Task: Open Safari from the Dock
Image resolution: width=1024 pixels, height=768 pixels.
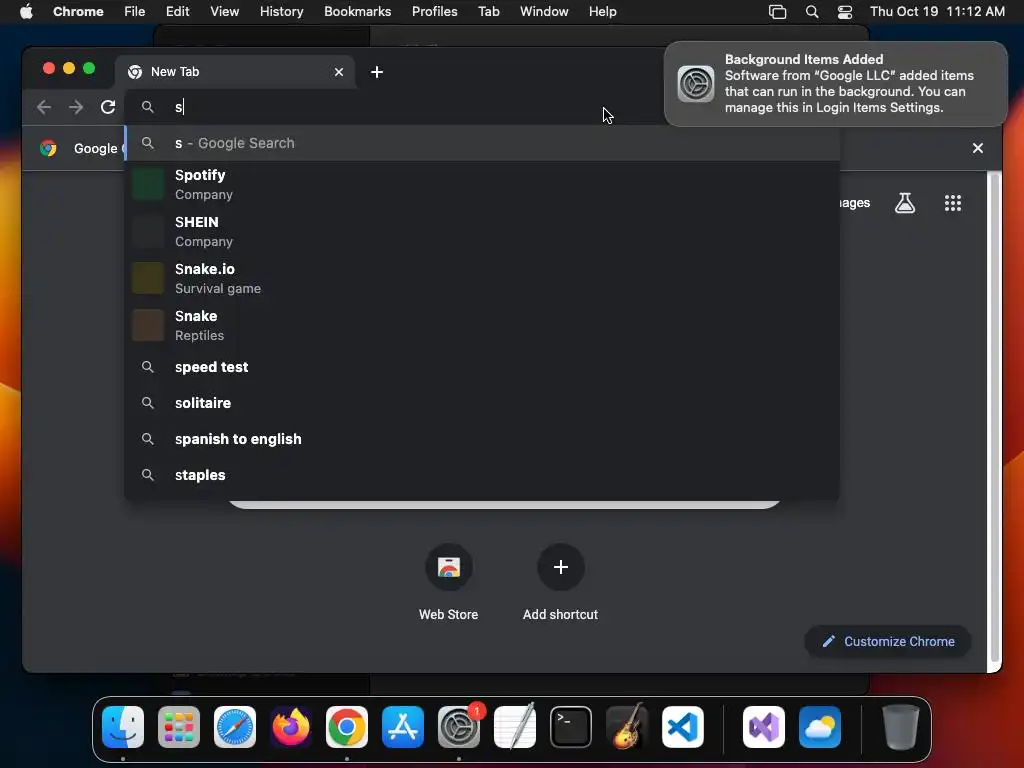Action: coord(235,727)
